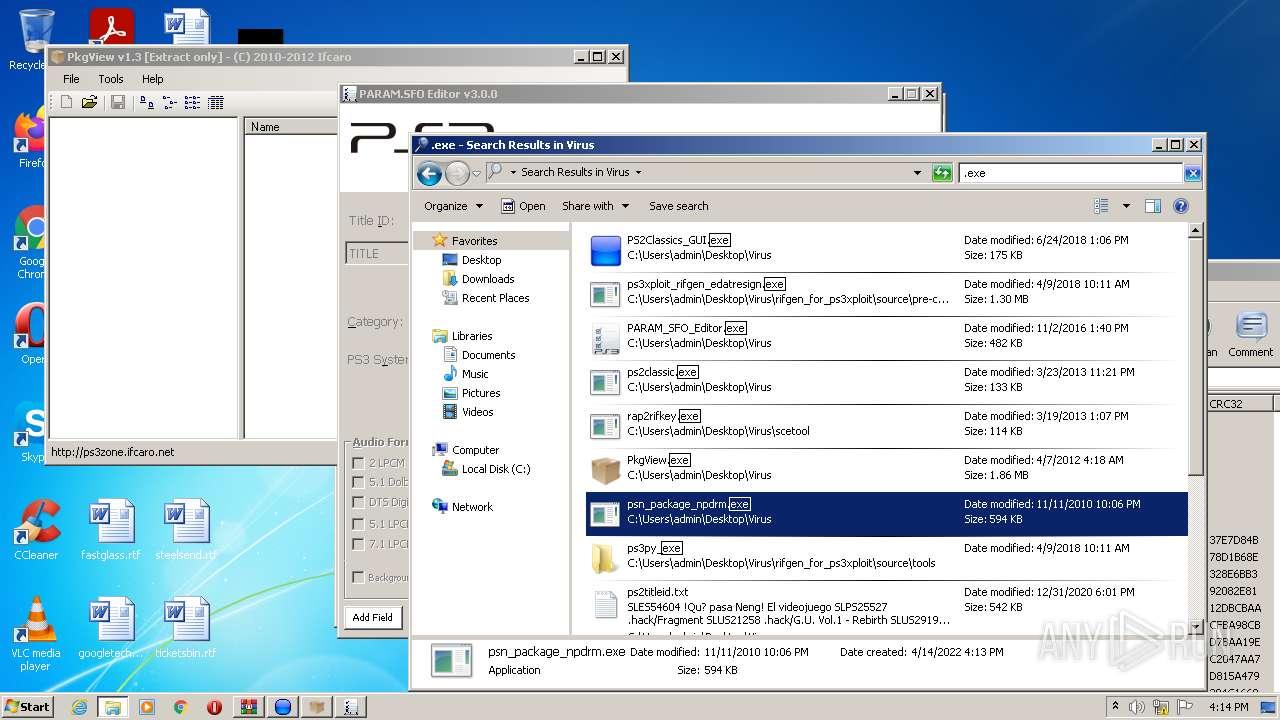Toggle 2 LPCM audio format checkbox
Screen dimensions: 1280x720
(359, 463)
